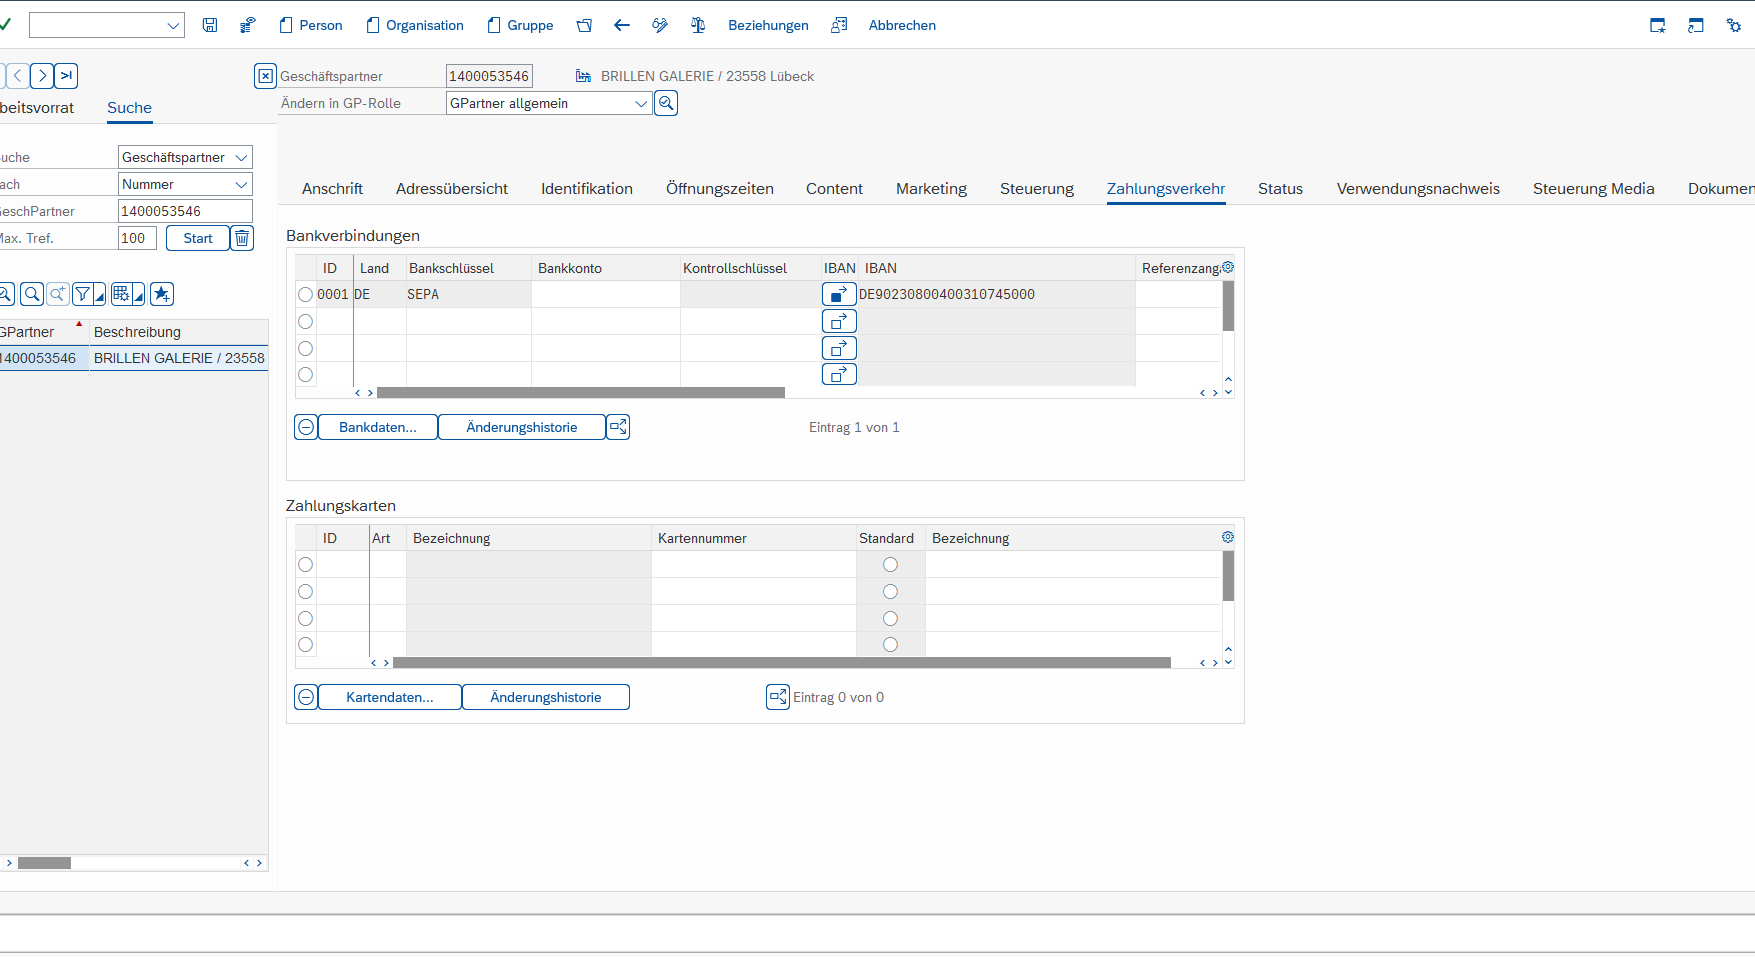Select the first Zahlungskarten row radio
Screen dimensions: 1755x957
[306, 565]
